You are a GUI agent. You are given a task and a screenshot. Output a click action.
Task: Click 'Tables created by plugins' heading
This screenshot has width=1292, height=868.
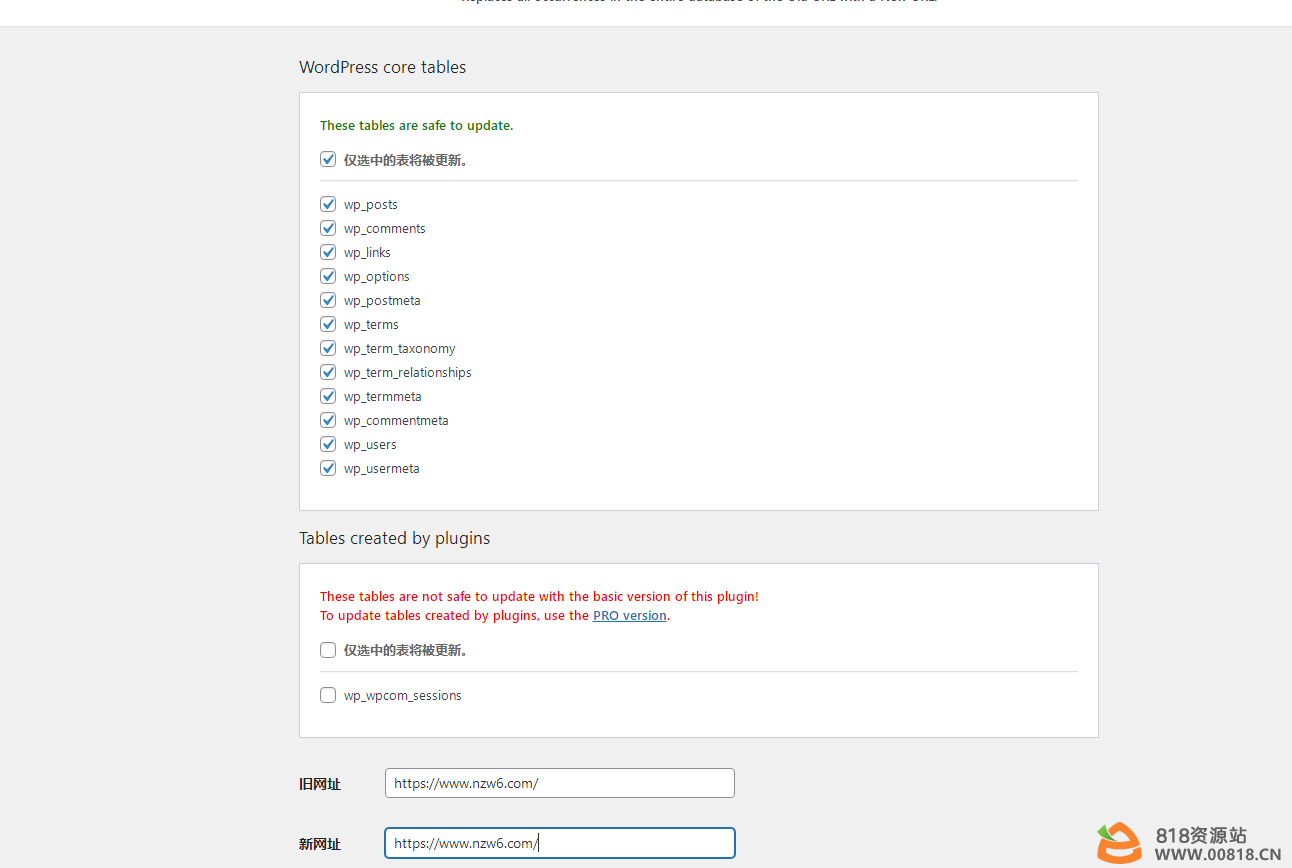(395, 538)
